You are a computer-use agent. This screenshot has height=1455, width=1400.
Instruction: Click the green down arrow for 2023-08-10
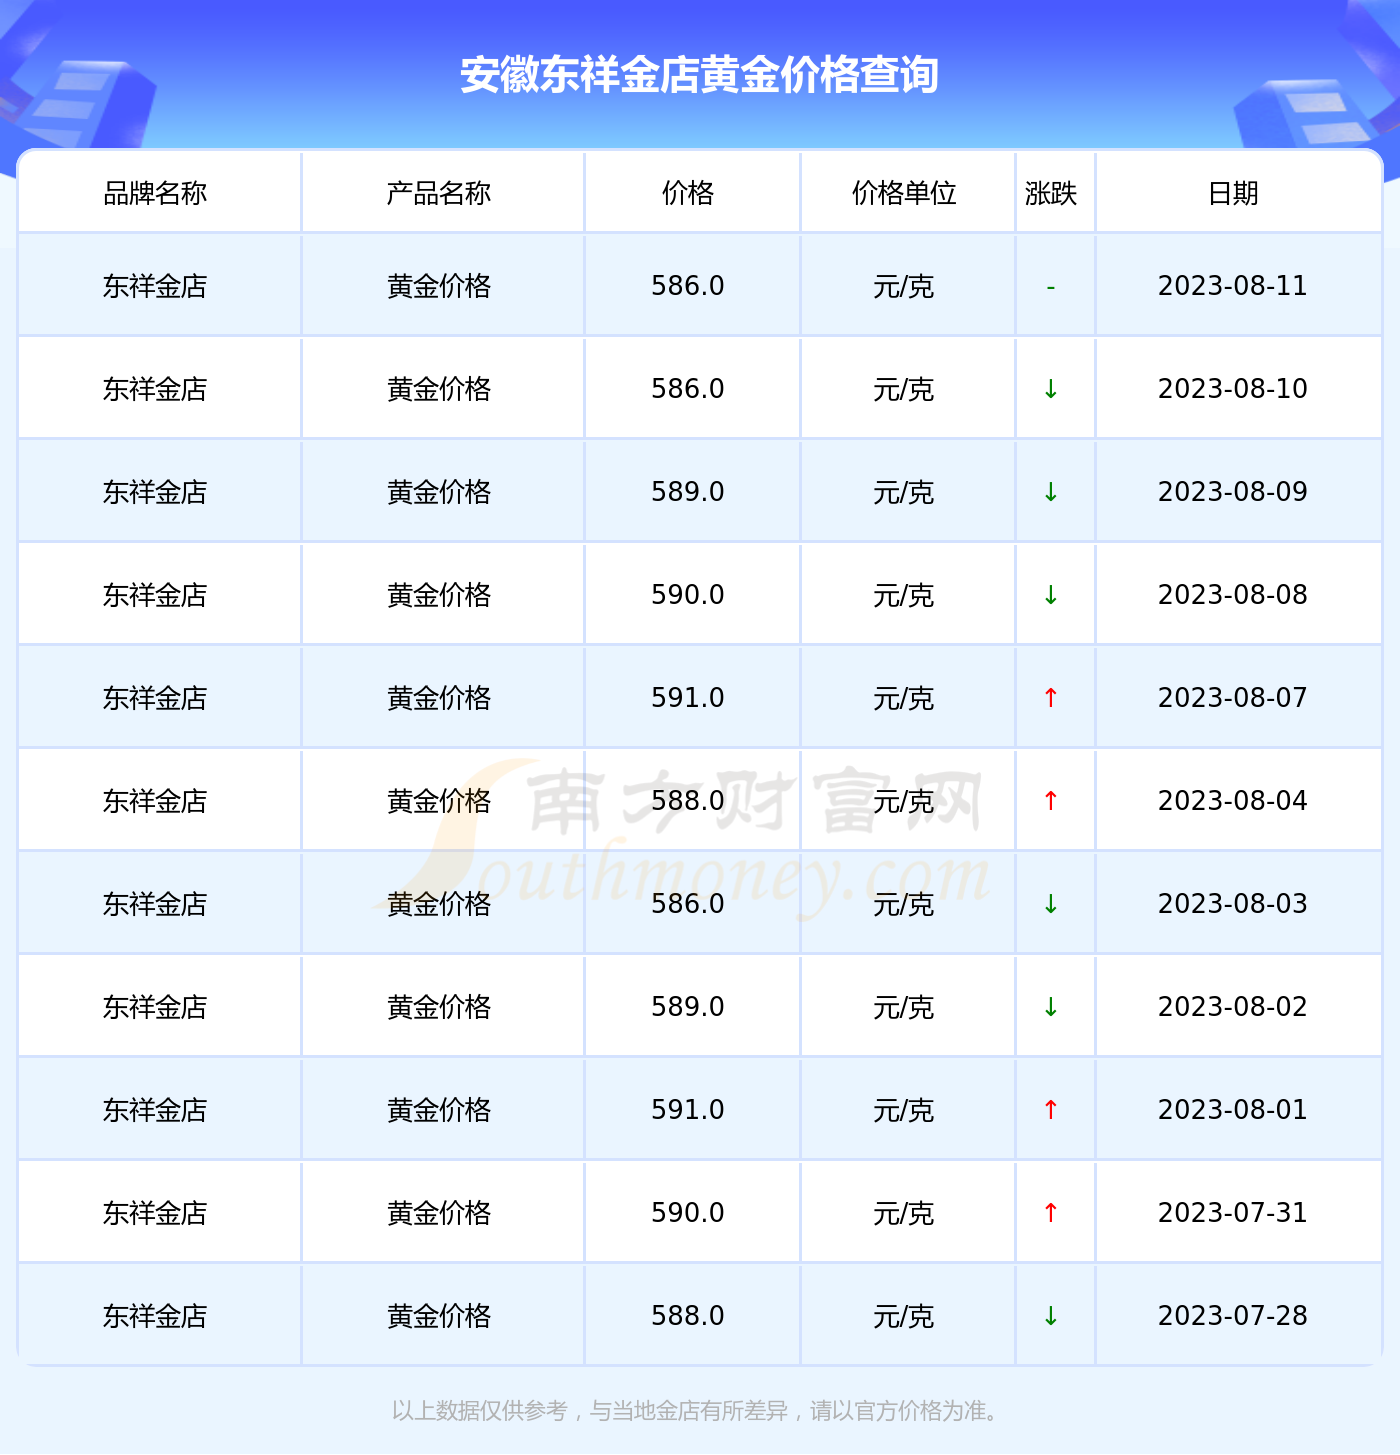pos(1051,389)
